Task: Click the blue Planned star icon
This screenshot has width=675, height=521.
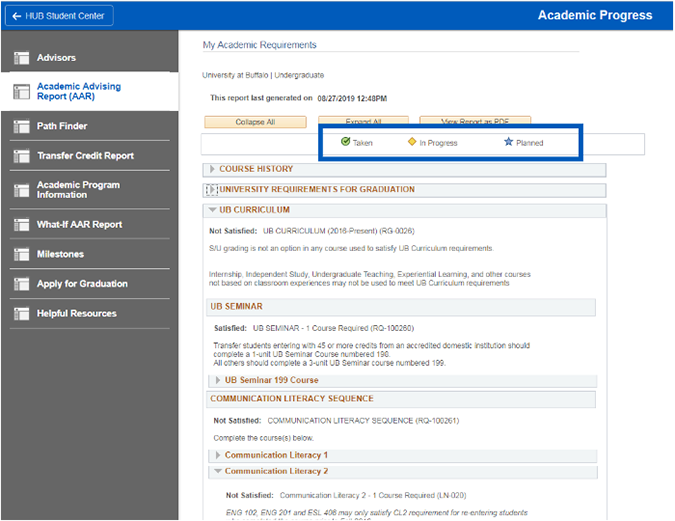Action: click(x=508, y=142)
